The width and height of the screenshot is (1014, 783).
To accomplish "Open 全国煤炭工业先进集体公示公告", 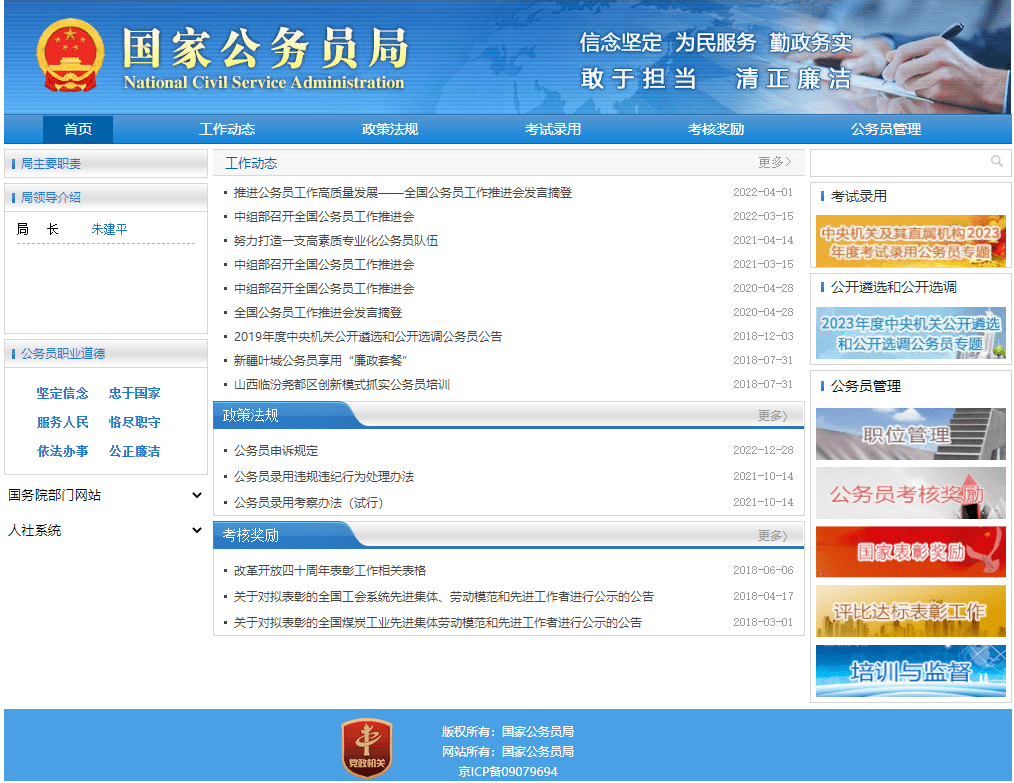I will [x=438, y=622].
